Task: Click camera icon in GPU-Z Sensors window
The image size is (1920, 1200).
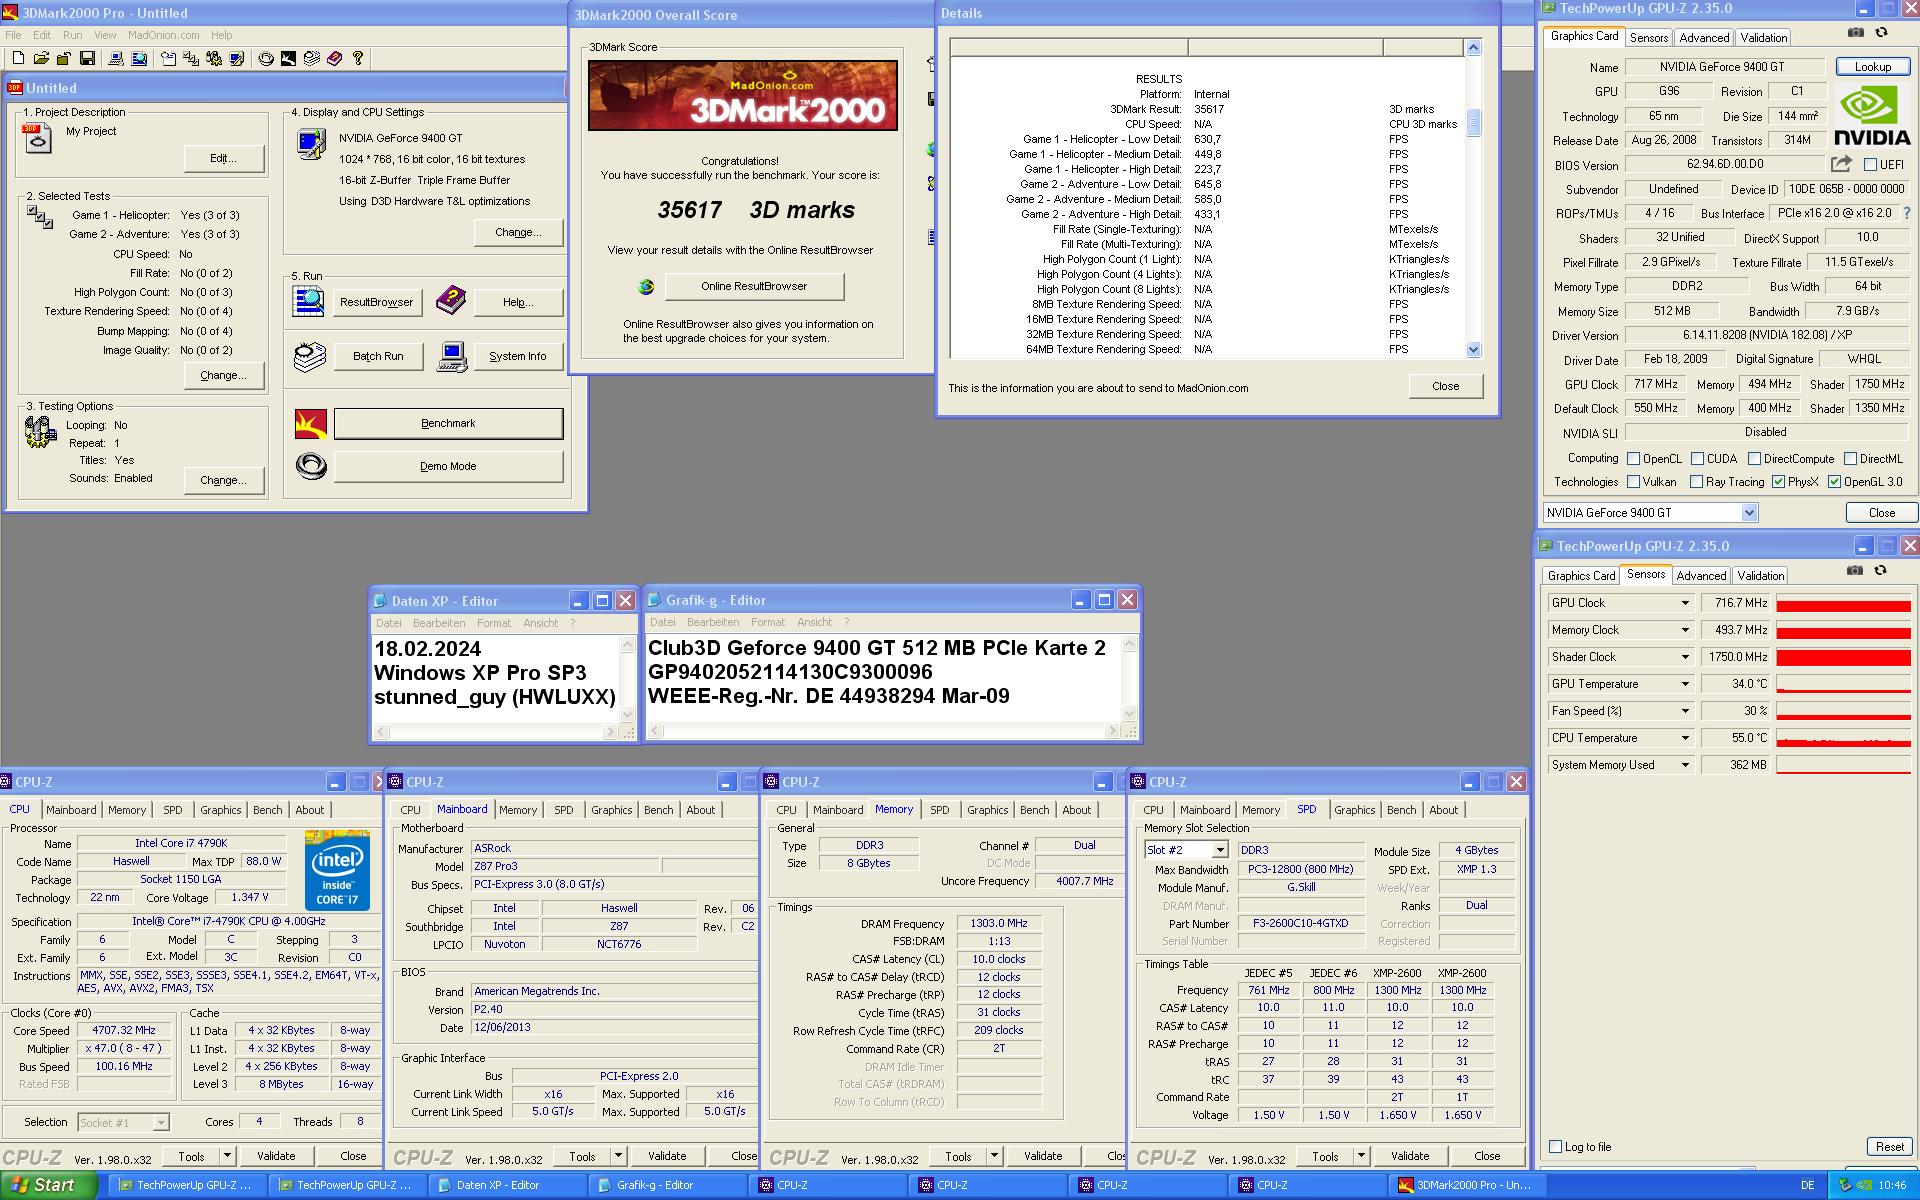Action: click(1855, 570)
